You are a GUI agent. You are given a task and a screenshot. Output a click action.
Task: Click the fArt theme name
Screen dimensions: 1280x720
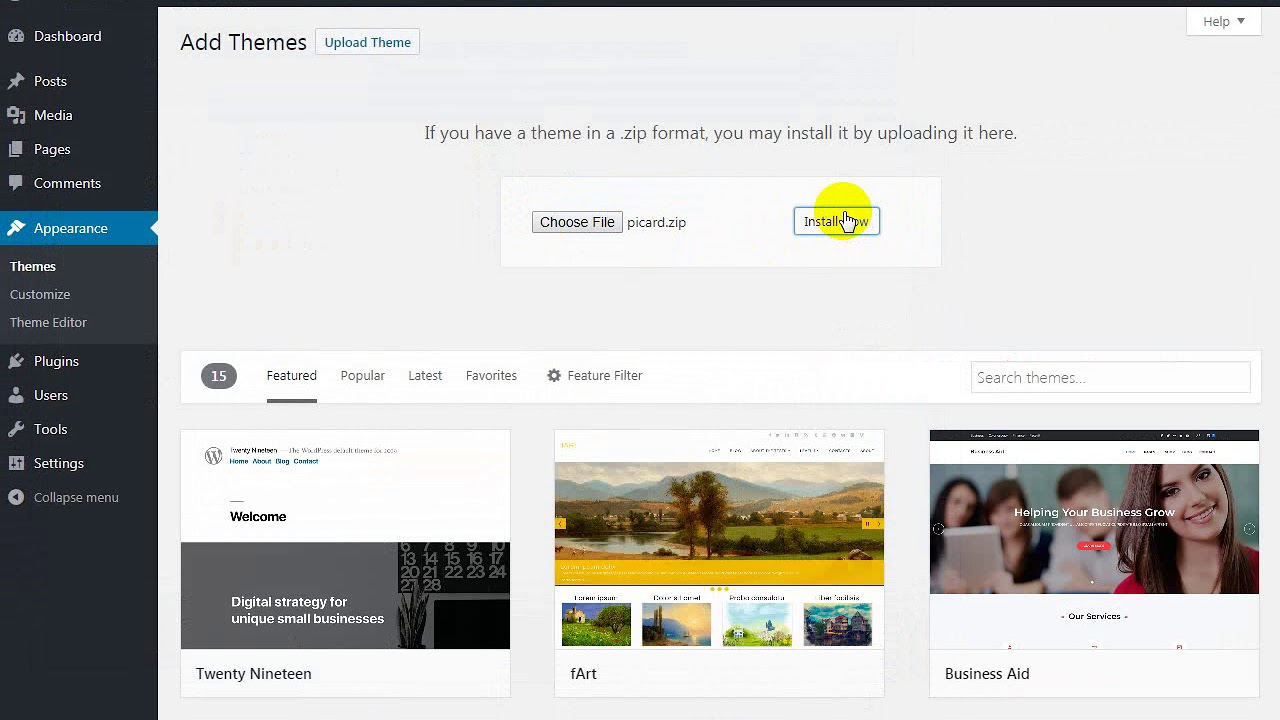pyautogui.click(x=583, y=674)
